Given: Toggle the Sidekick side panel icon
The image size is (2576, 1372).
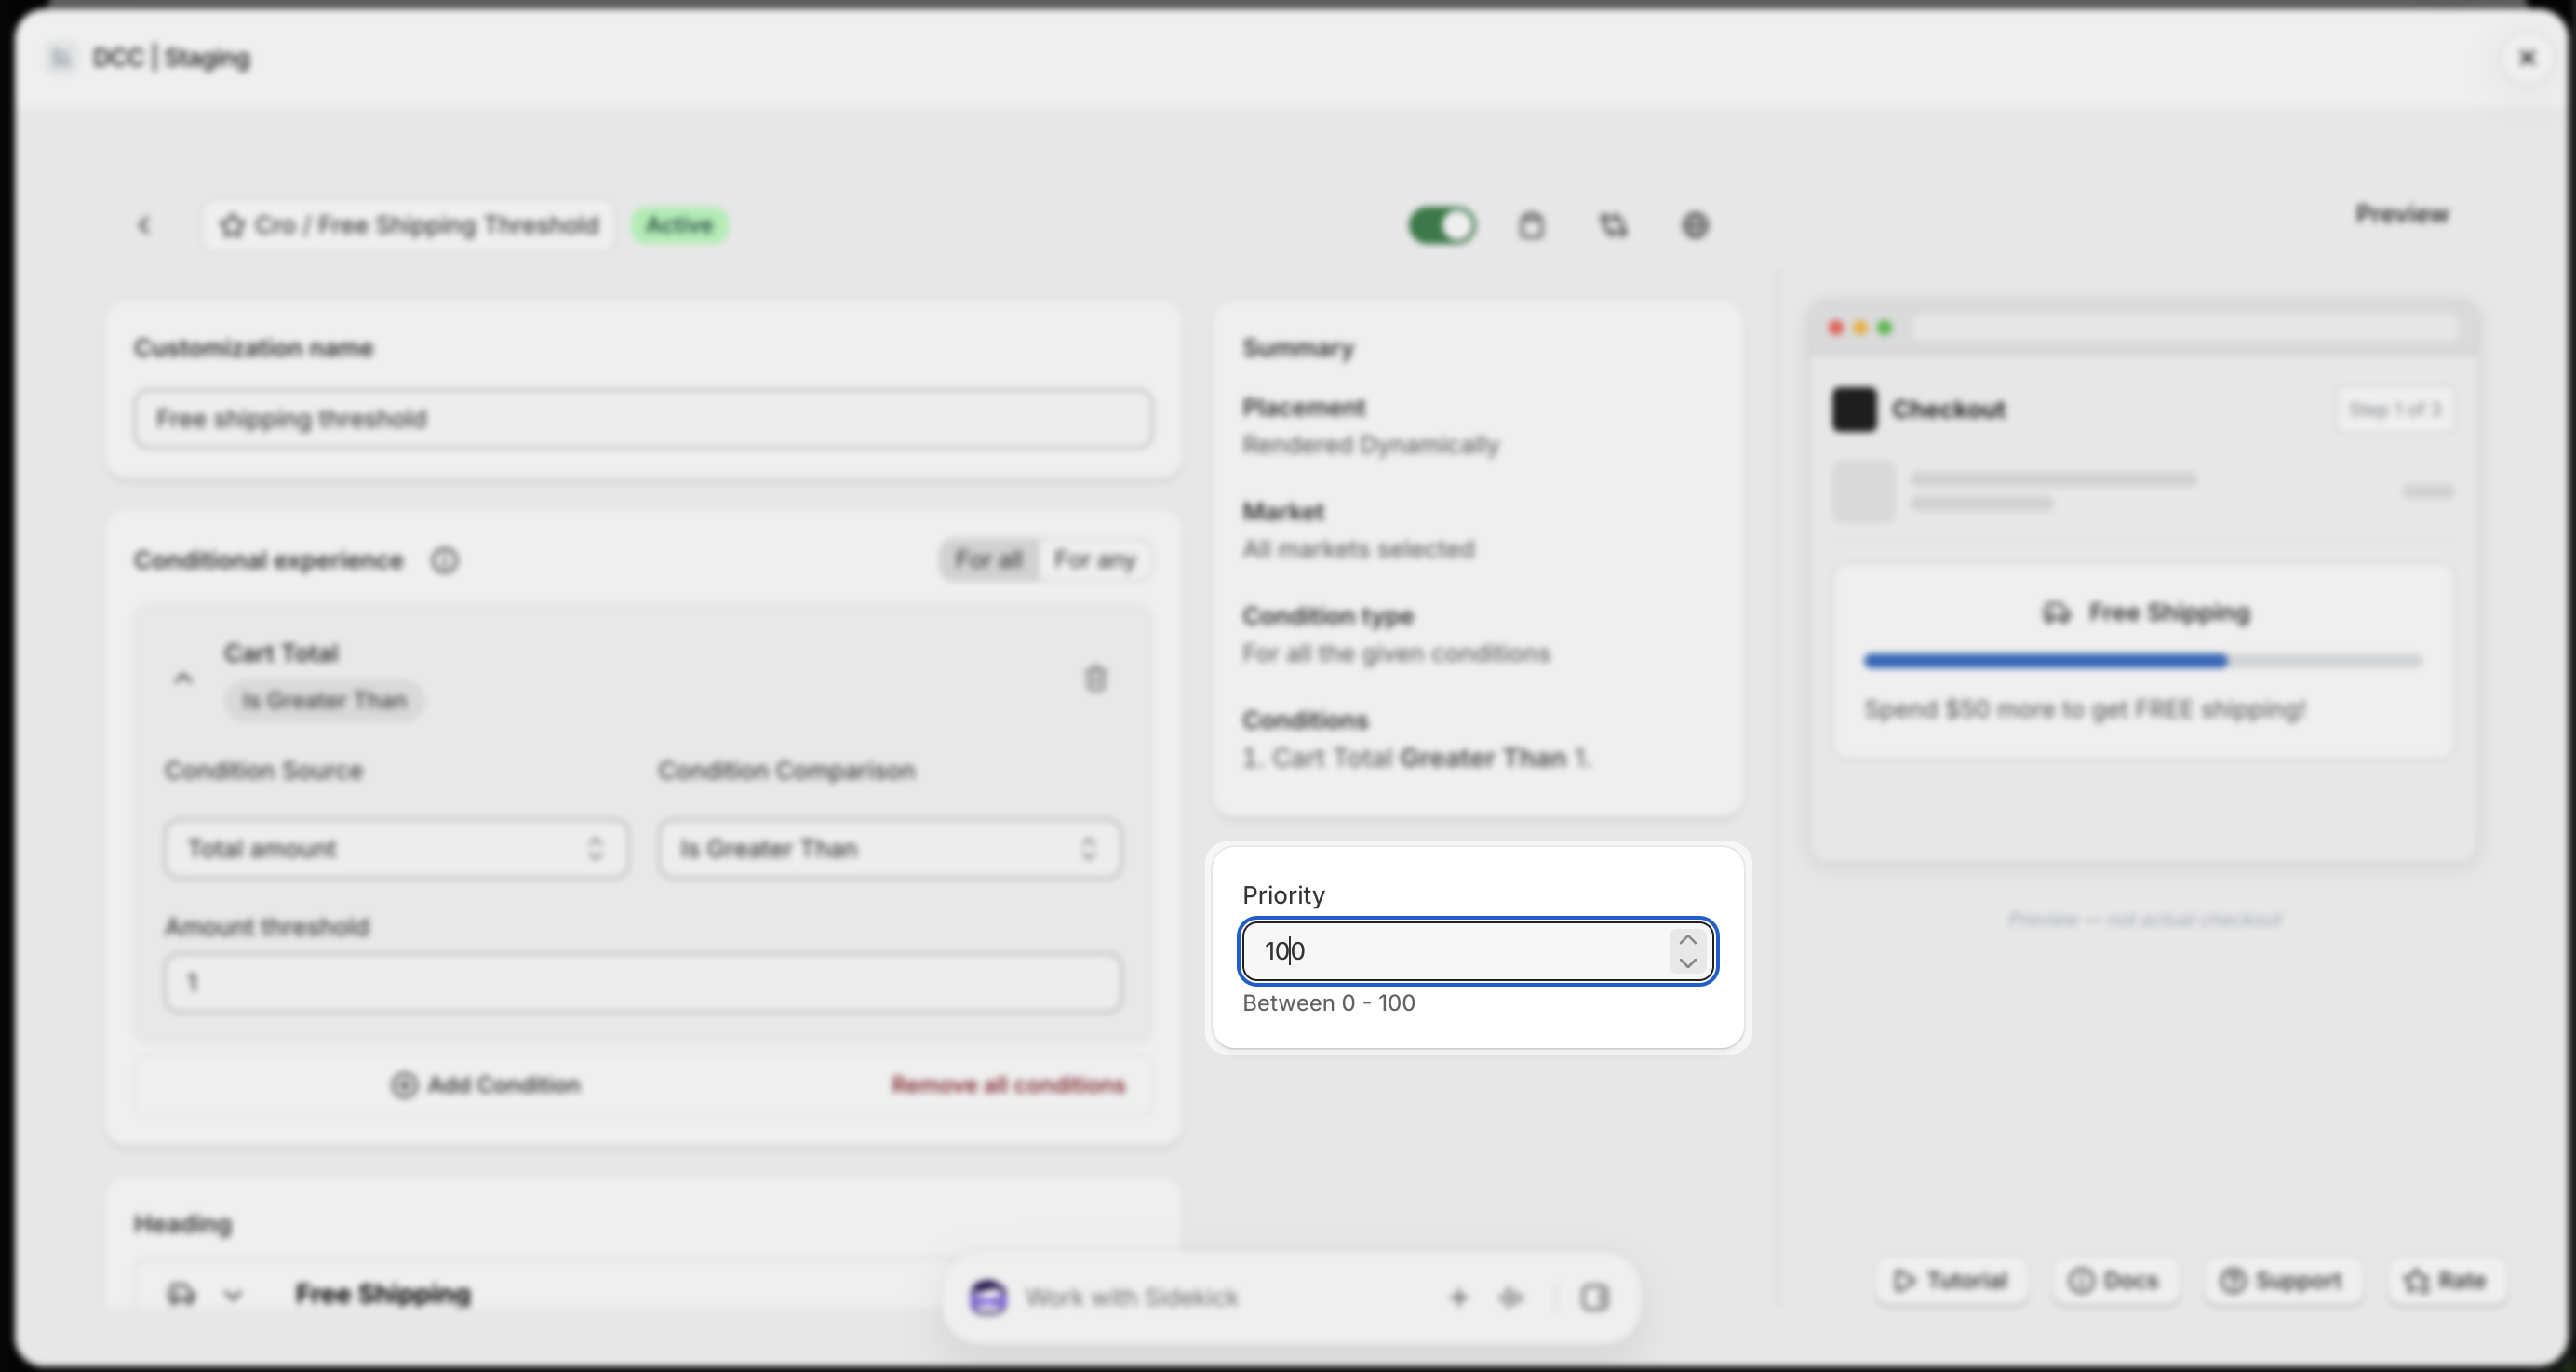Looking at the screenshot, I should coord(1595,1298).
